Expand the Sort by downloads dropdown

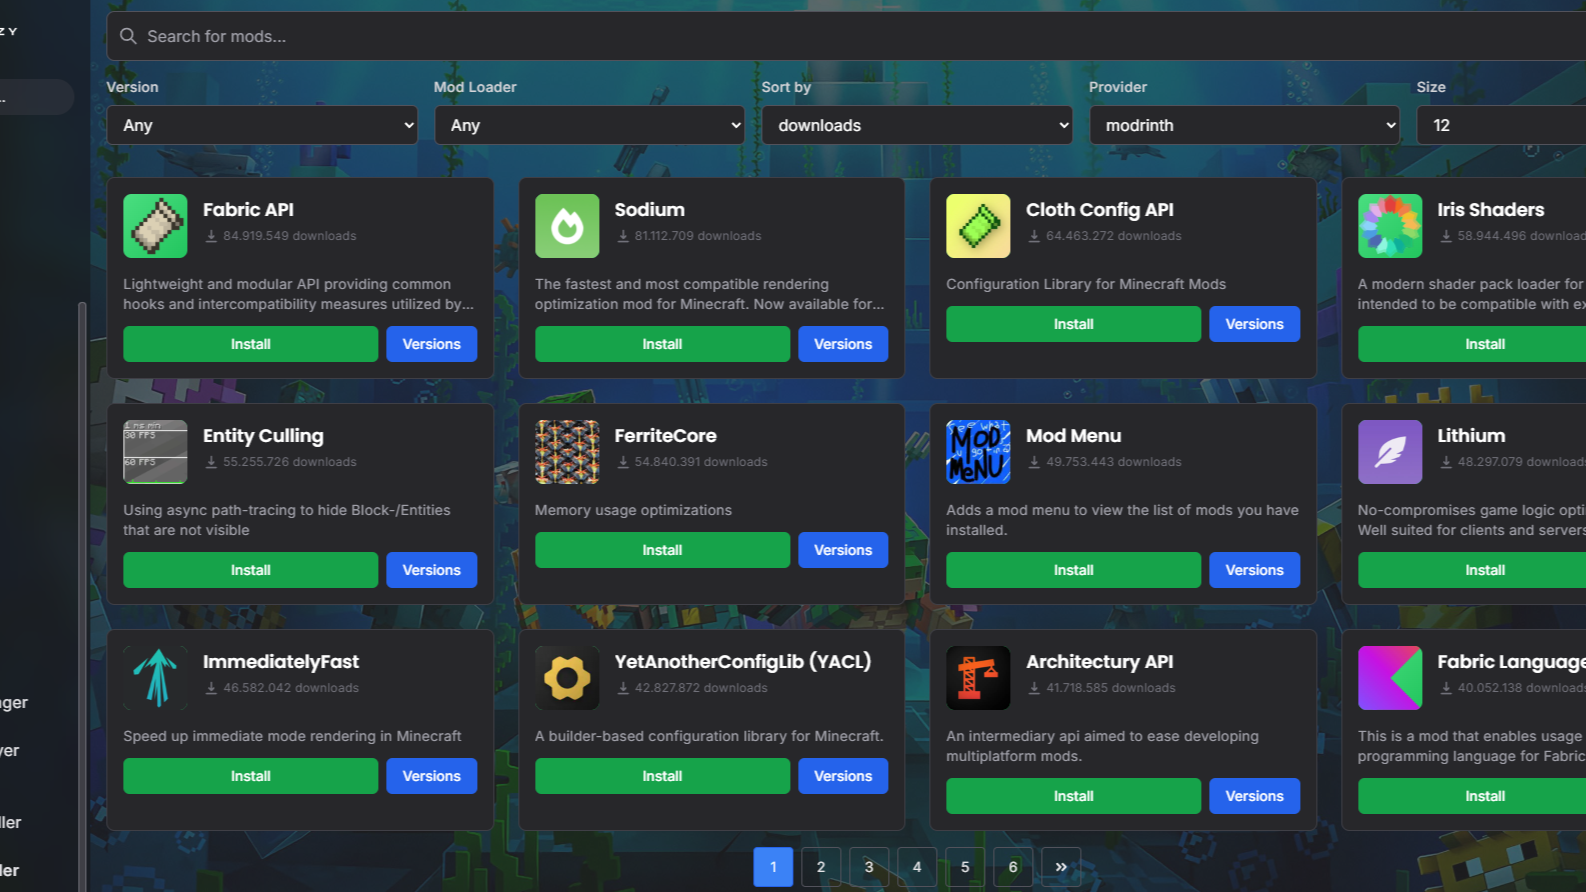coord(917,125)
